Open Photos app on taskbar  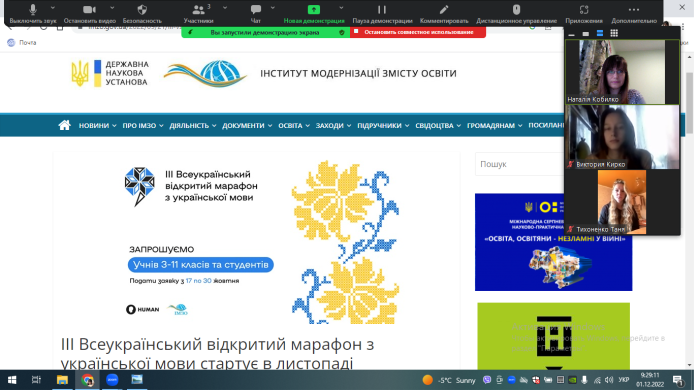(x=137, y=380)
